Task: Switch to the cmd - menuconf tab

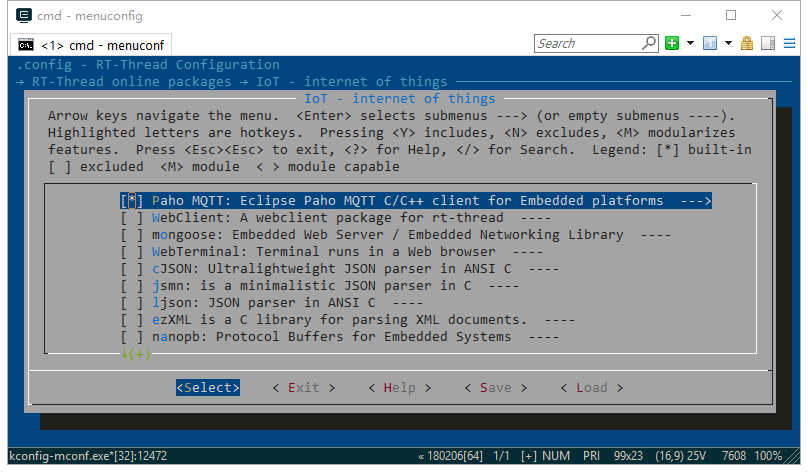Action: point(91,45)
